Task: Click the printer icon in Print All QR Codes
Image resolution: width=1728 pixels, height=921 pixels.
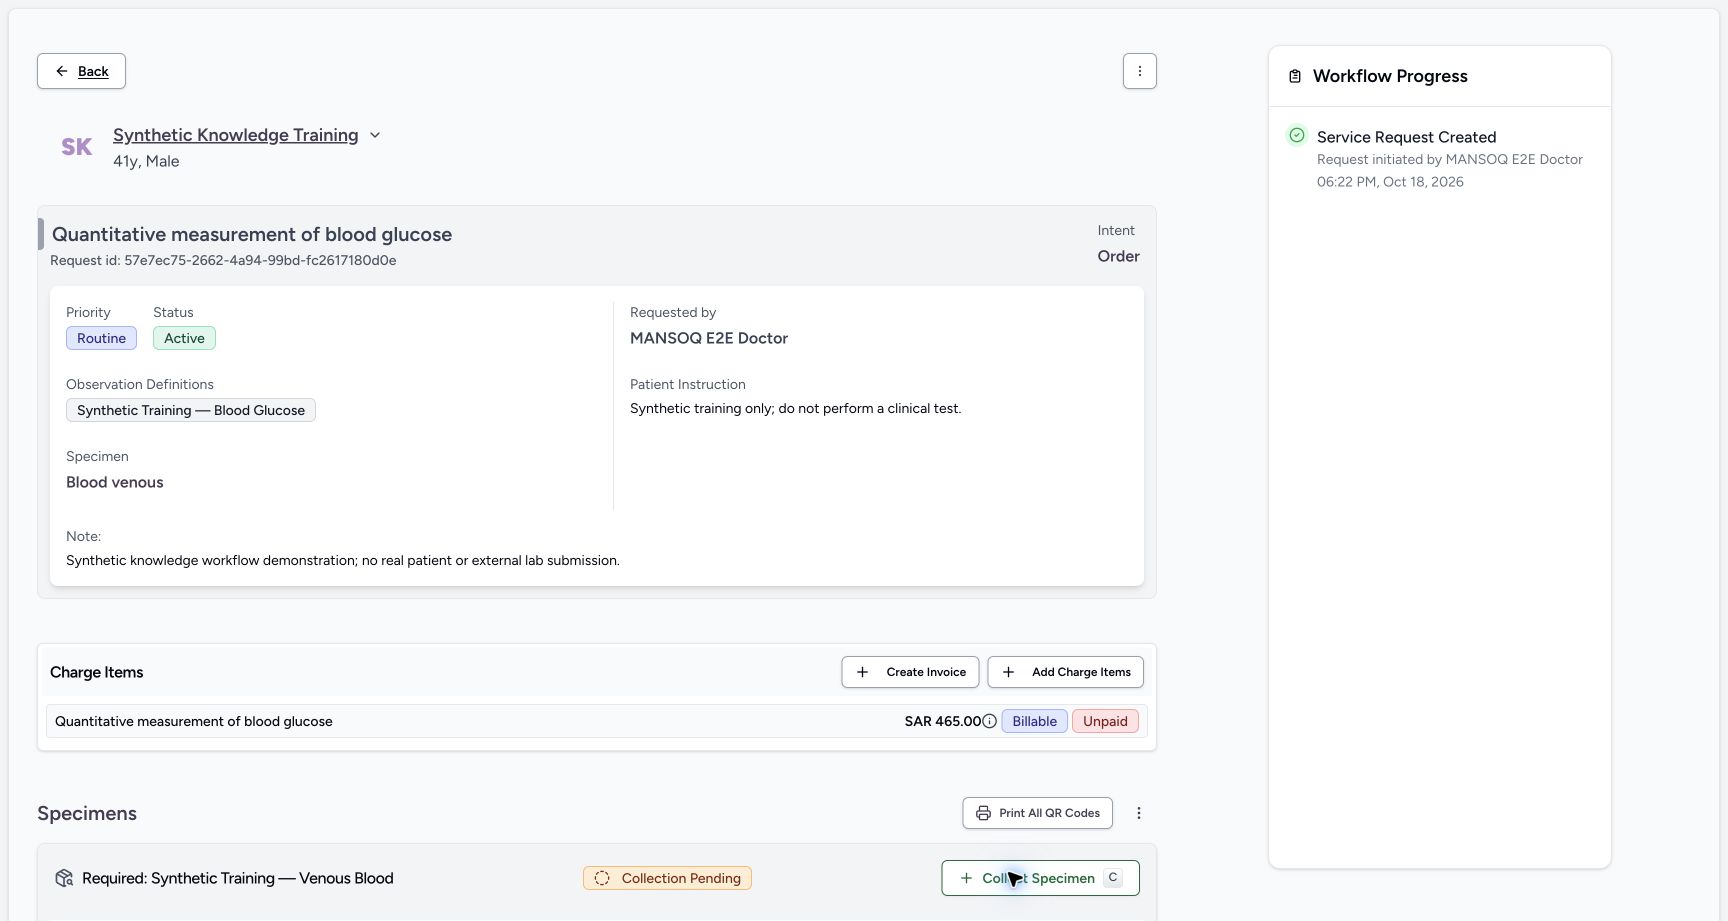Action: tap(983, 813)
